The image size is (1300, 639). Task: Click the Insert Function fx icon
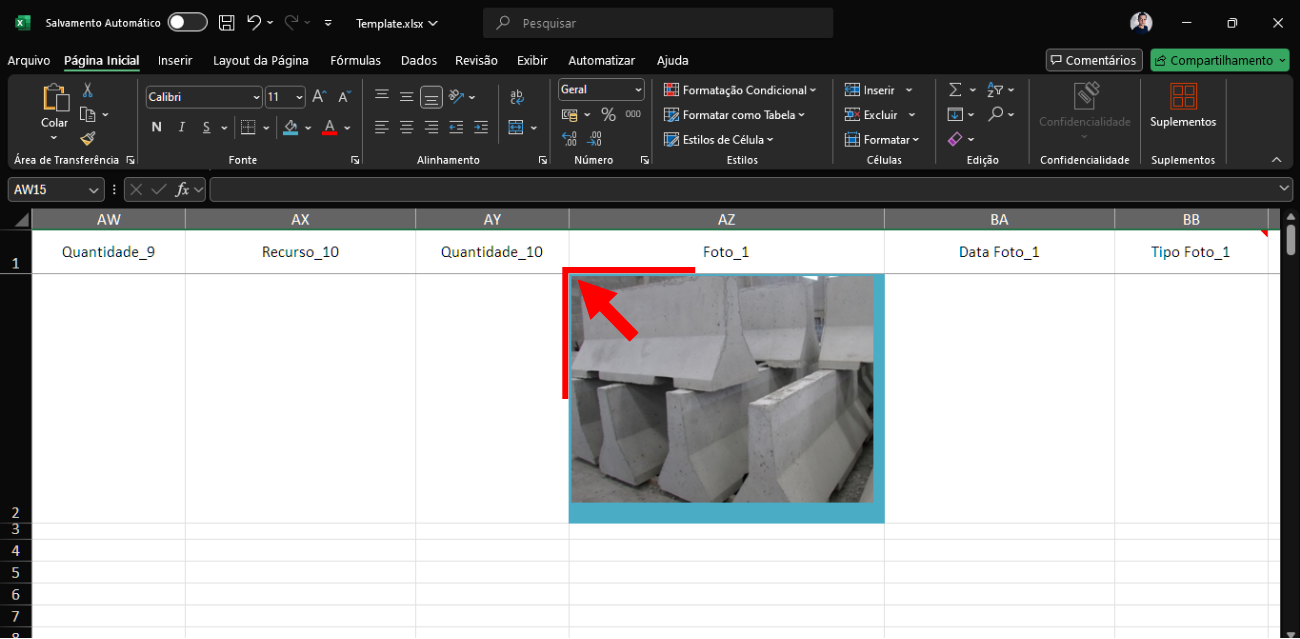(x=182, y=189)
